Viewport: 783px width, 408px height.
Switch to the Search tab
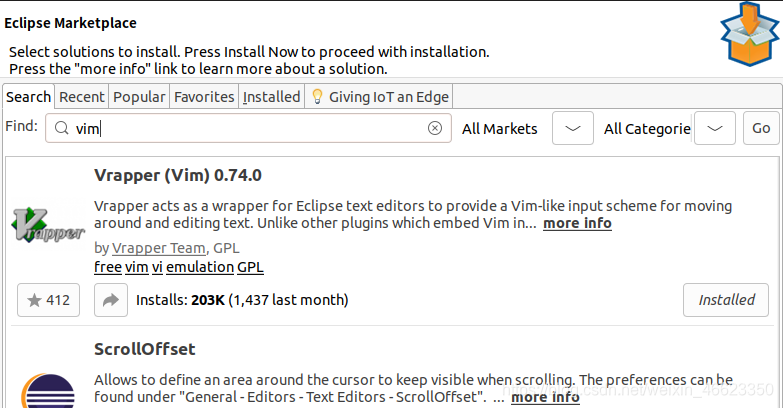(28, 96)
